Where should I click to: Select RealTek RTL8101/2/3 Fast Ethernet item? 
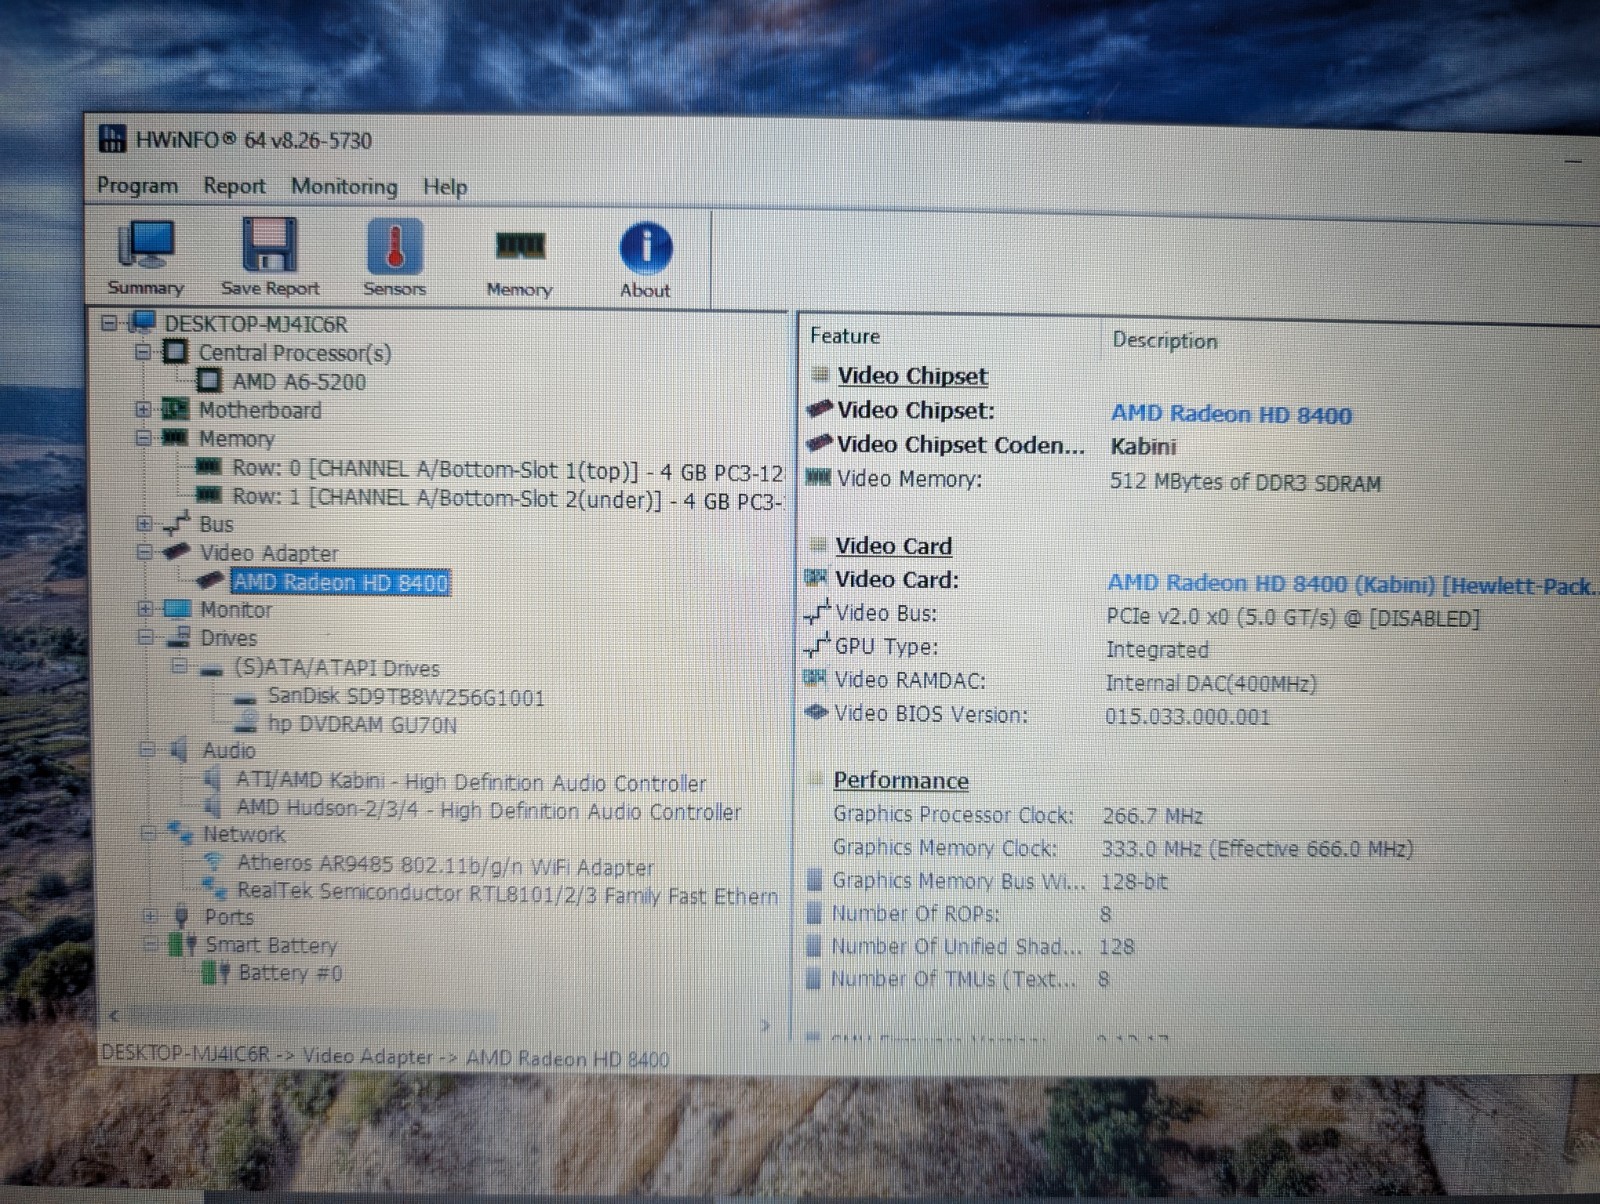pyautogui.click(x=507, y=892)
